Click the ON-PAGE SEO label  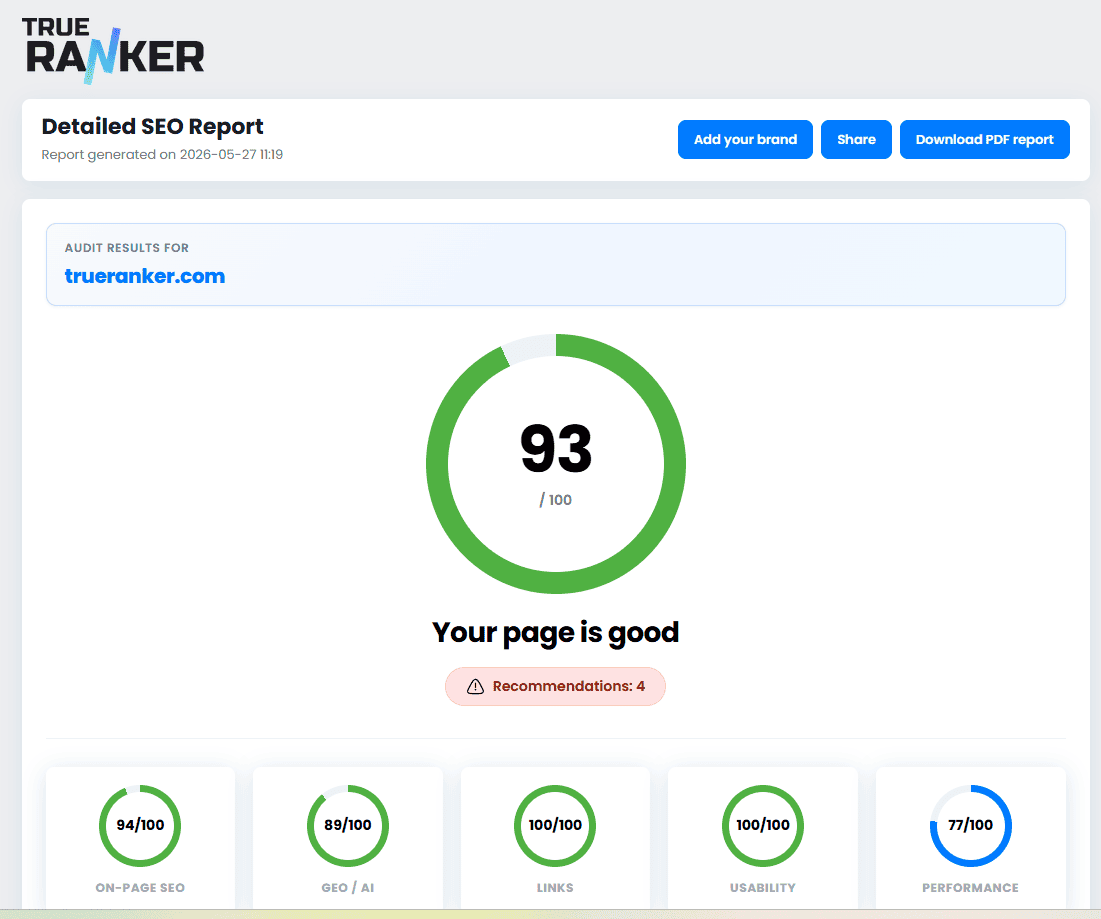click(x=140, y=887)
